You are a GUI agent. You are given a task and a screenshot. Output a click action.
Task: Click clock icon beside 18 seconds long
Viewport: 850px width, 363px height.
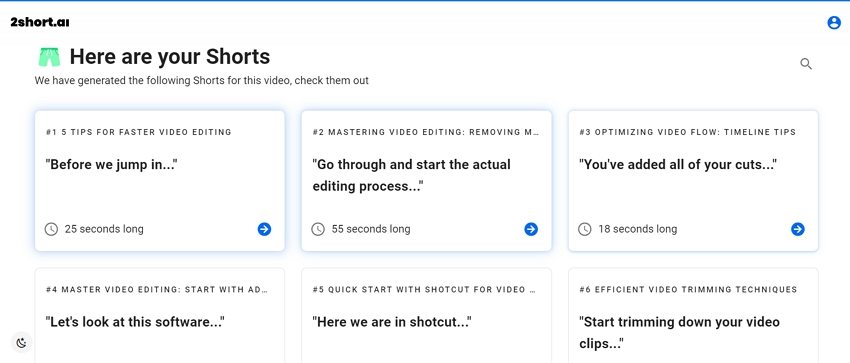pyautogui.click(x=584, y=229)
